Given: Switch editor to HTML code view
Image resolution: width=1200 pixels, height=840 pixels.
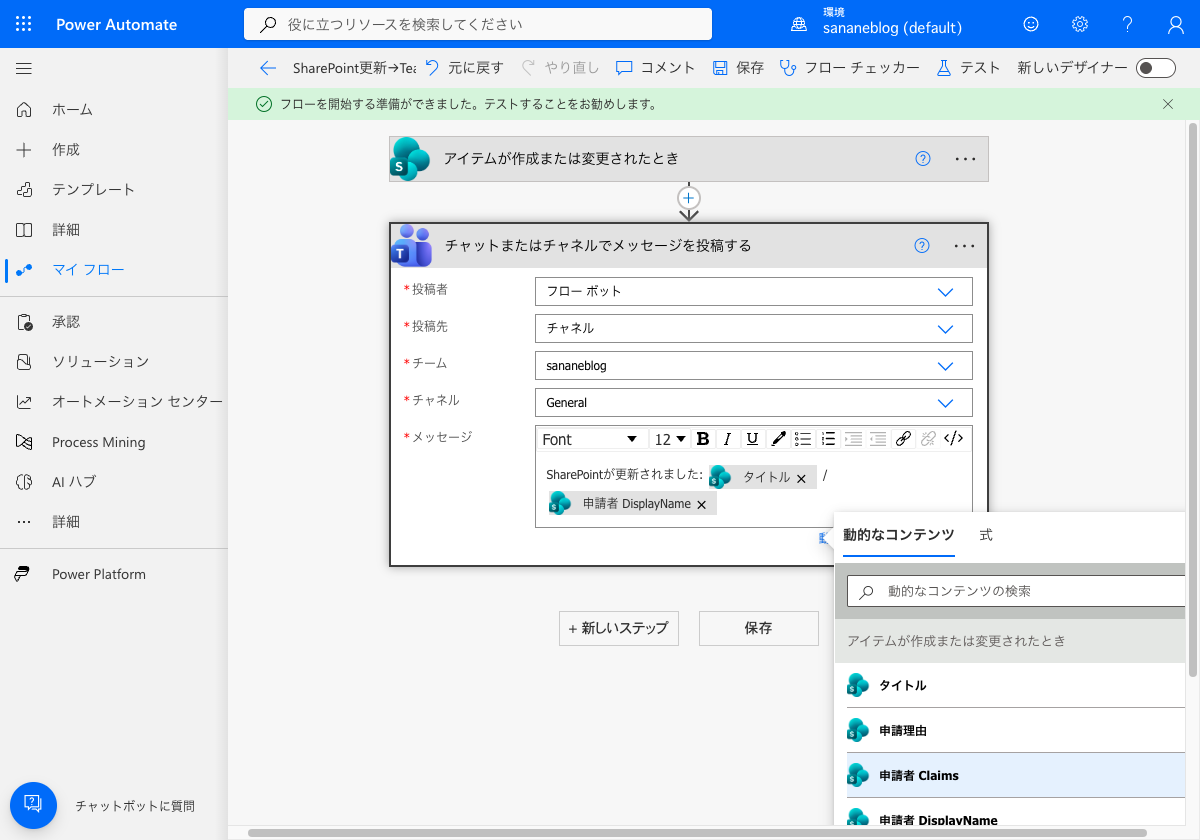Looking at the screenshot, I should pyautogui.click(x=954, y=439).
